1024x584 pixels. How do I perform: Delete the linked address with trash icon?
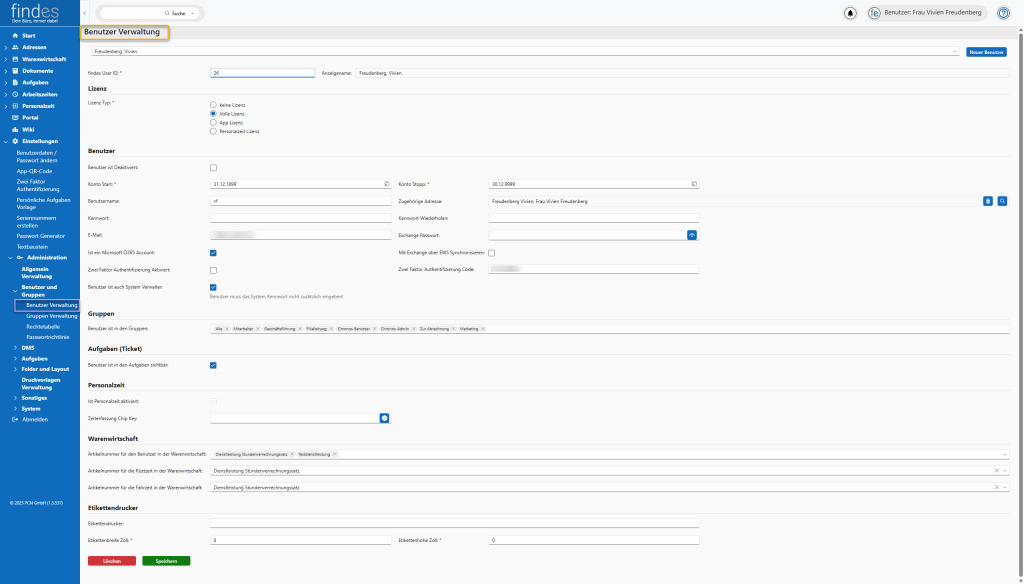click(988, 201)
